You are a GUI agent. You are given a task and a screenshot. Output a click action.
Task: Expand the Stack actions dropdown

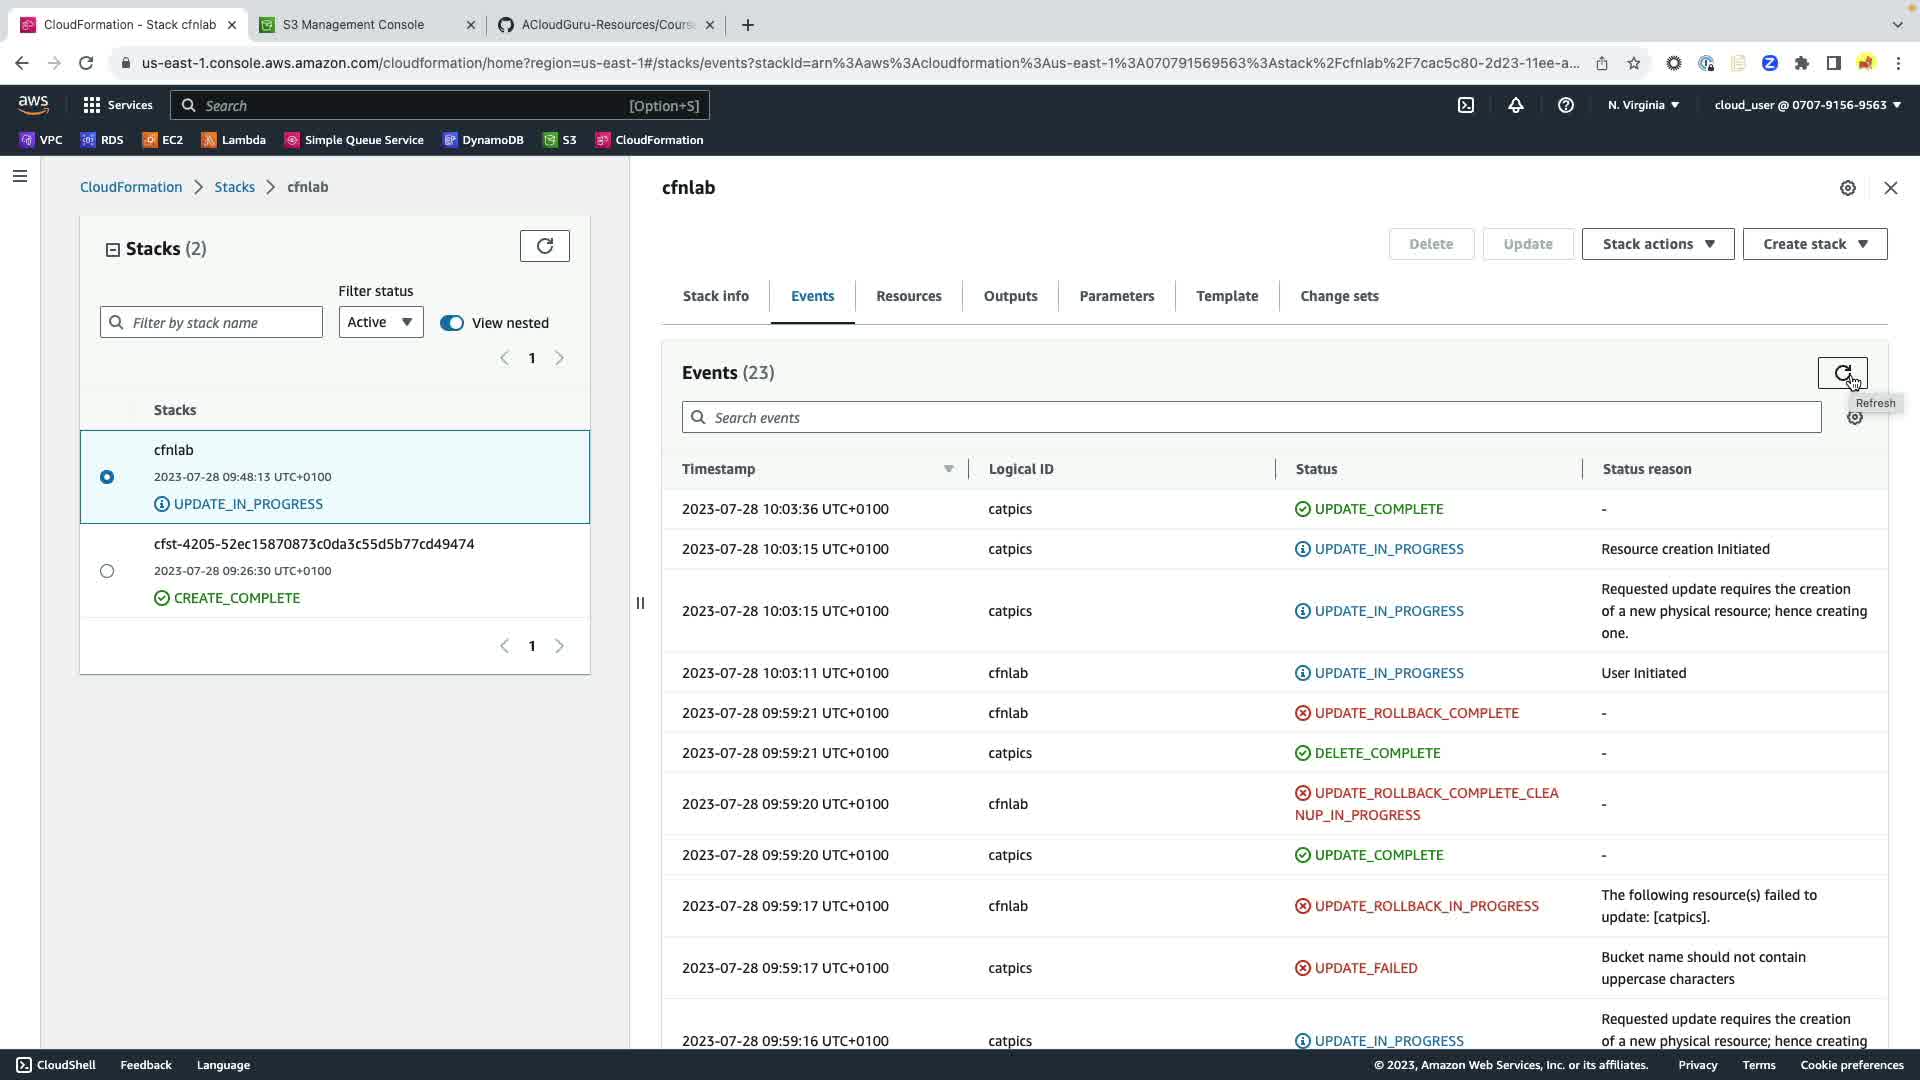tap(1657, 244)
